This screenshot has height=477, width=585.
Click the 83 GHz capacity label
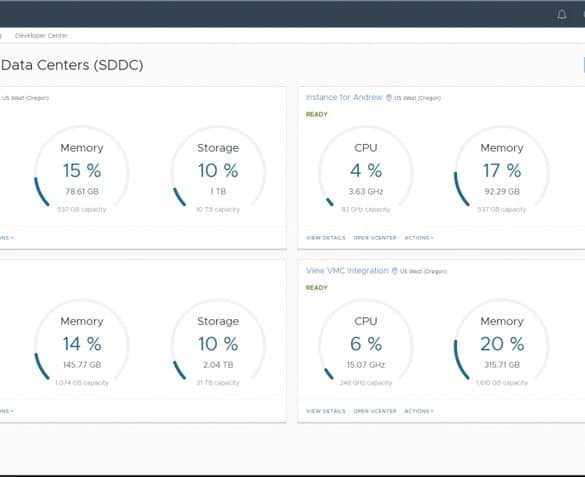[366, 210]
